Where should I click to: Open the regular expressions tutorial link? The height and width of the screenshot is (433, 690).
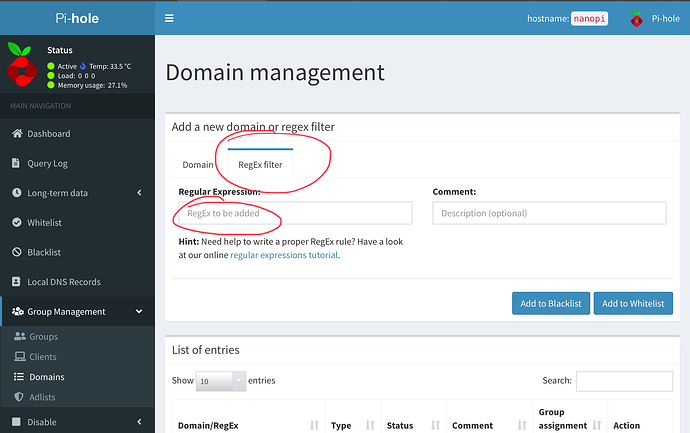(284, 255)
